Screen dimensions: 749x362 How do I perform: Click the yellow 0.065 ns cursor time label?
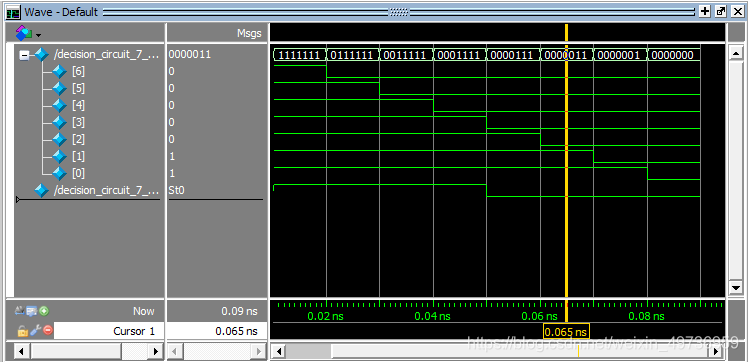pos(567,331)
